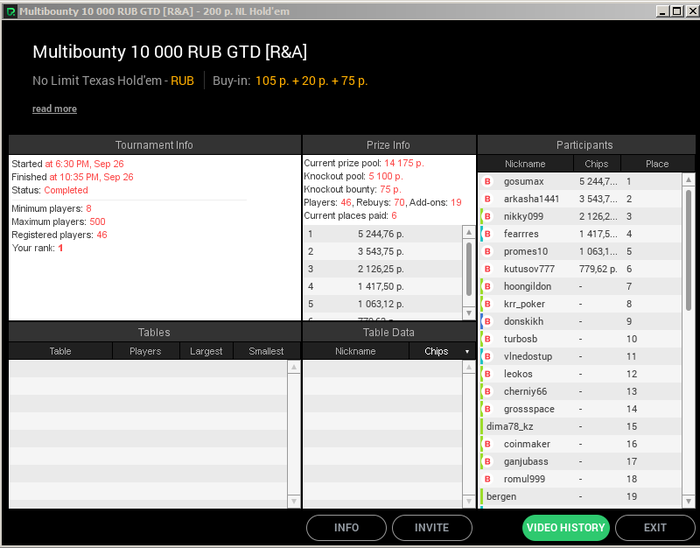Click the bounty B icon beside coinmaker
Screen dimensions: 700x548
tap(488, 444)
